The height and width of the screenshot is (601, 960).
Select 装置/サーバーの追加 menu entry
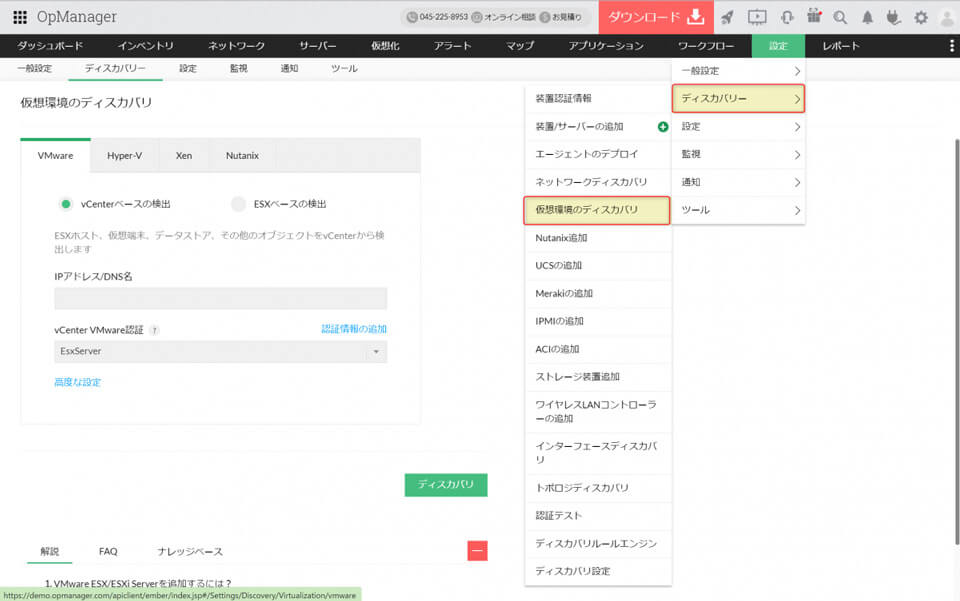598,127
